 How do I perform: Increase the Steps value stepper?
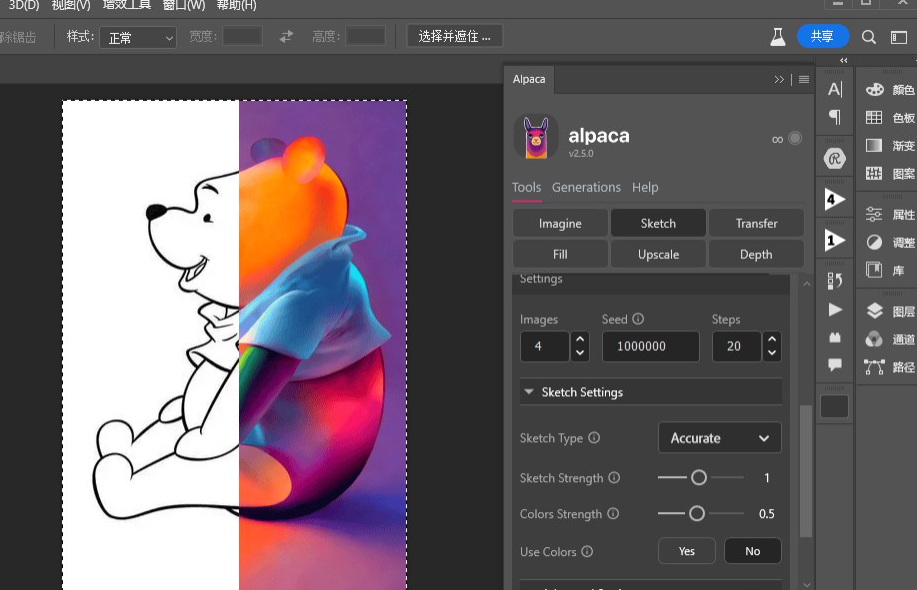(772, 339)
